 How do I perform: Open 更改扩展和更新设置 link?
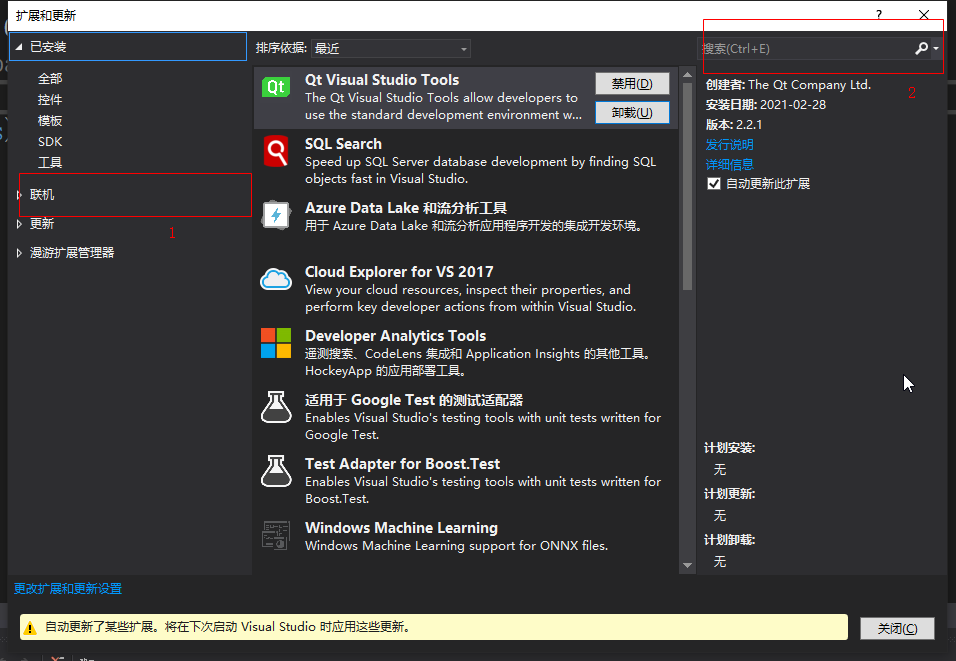click(68, 588)
